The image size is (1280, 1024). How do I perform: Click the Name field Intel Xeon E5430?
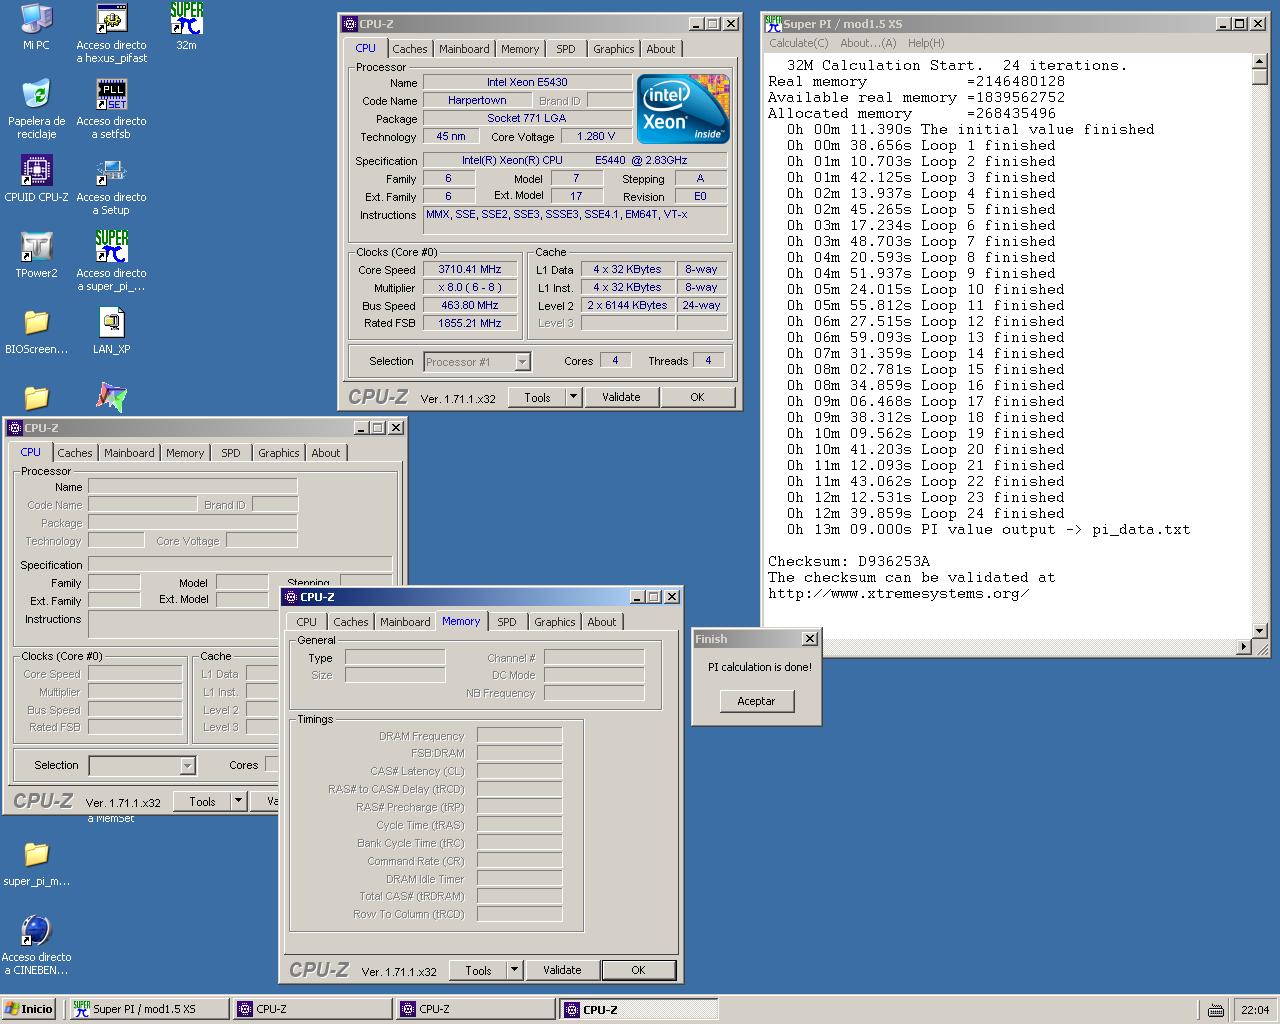point(527,82)
